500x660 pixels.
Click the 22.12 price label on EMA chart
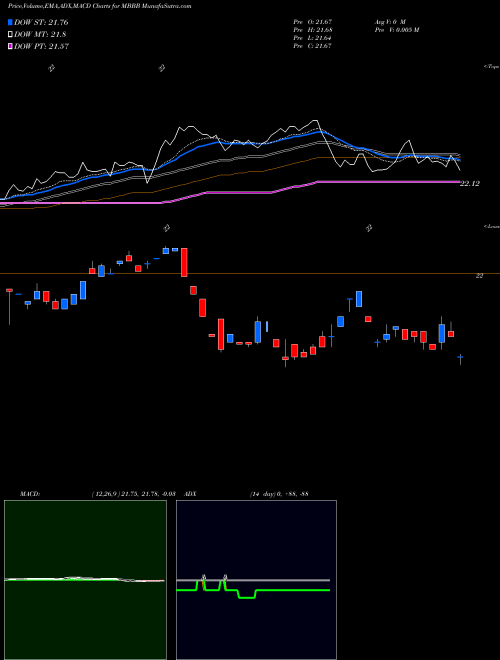pyautogui.click(x=470, y=184)
